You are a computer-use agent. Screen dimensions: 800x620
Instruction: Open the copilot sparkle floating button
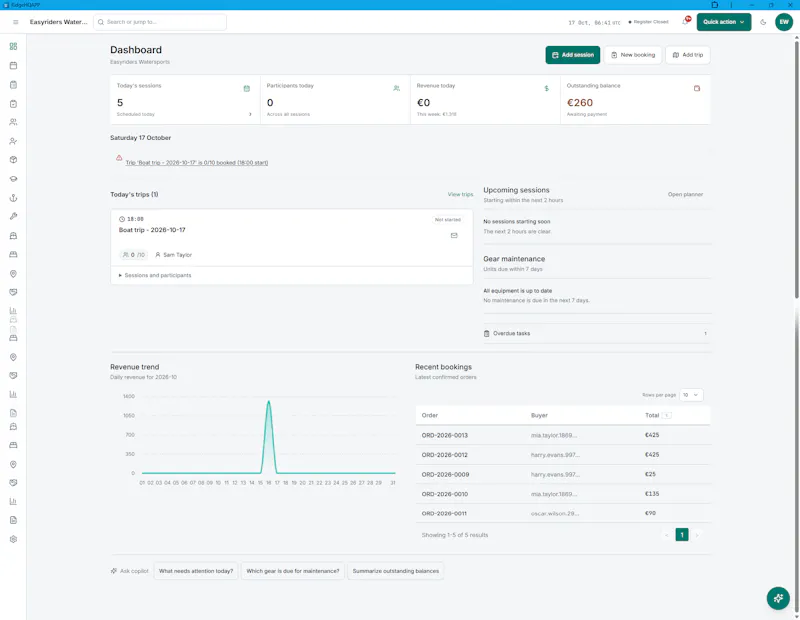tap(778, 598)
